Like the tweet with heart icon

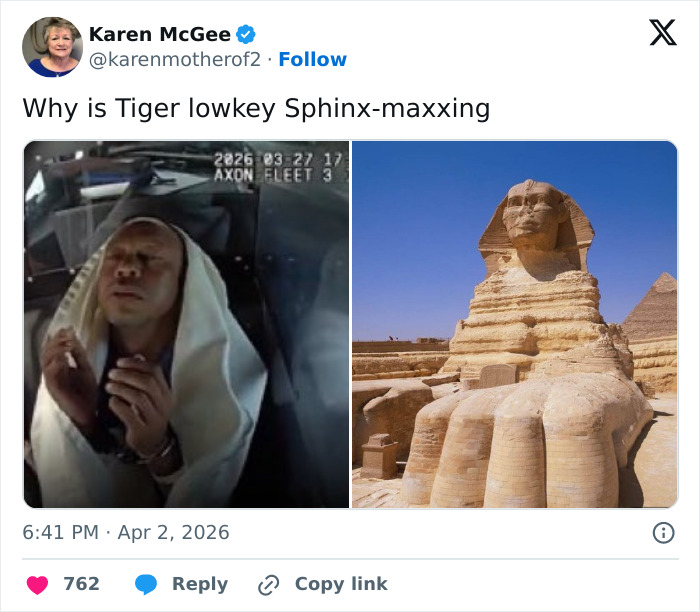pos(36,584)
